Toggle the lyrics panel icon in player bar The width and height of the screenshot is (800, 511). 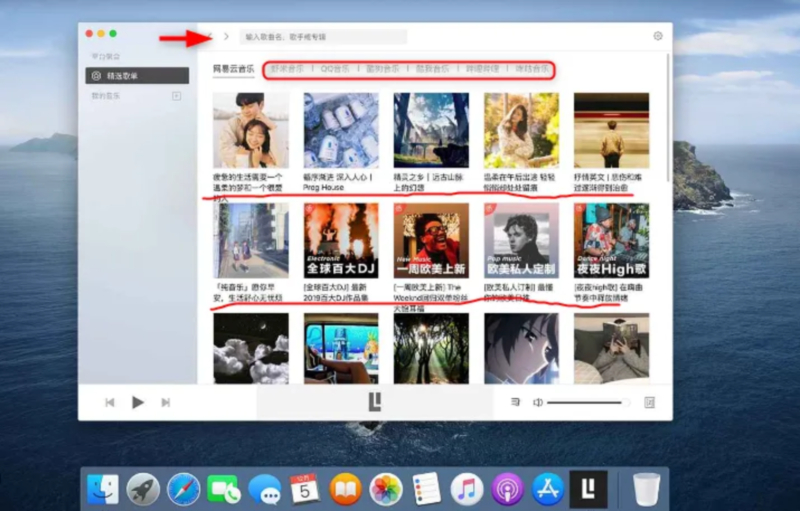click(649, 402)
